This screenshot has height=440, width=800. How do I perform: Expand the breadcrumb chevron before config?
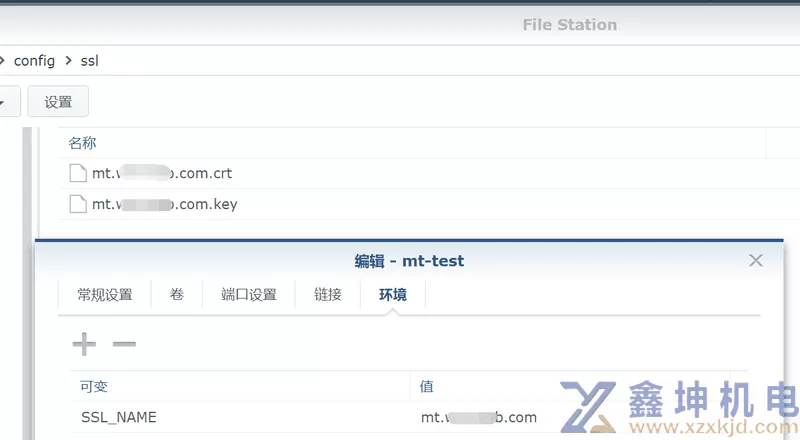(x=2, y=61)
